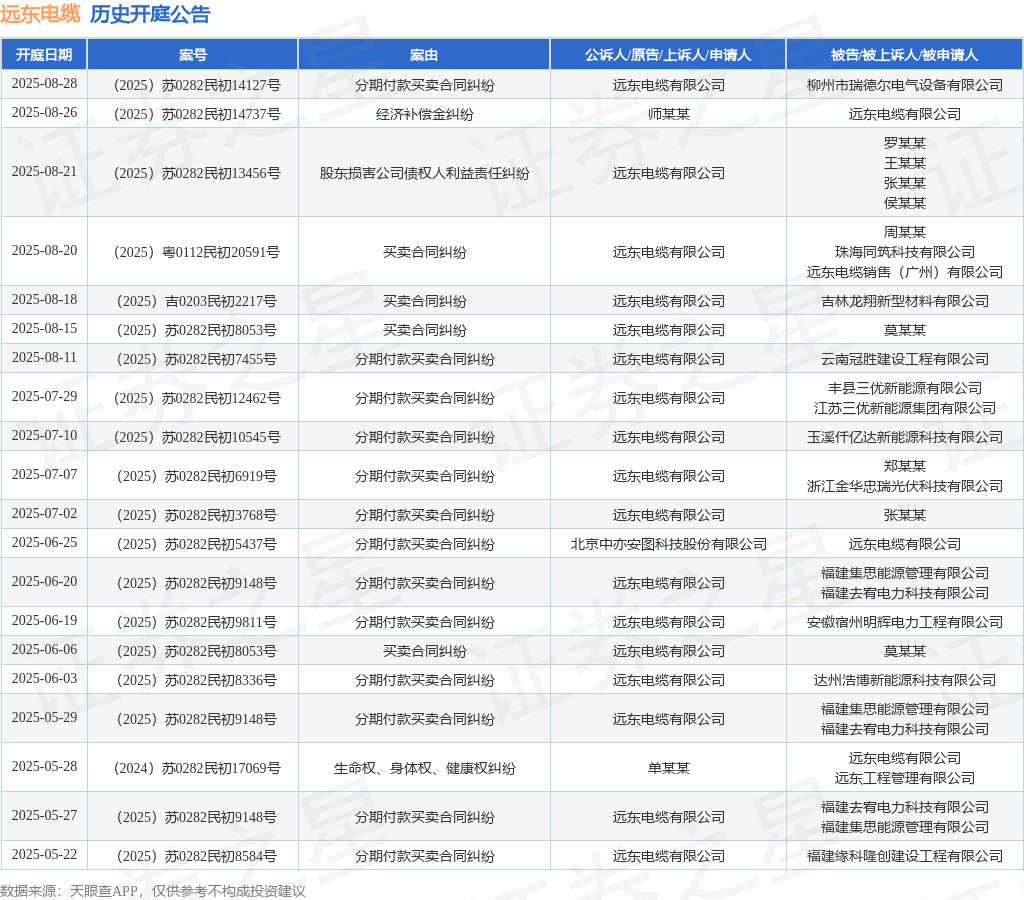Click date cell 2025-07-02
1024x900 pixels.
point(44,513)
